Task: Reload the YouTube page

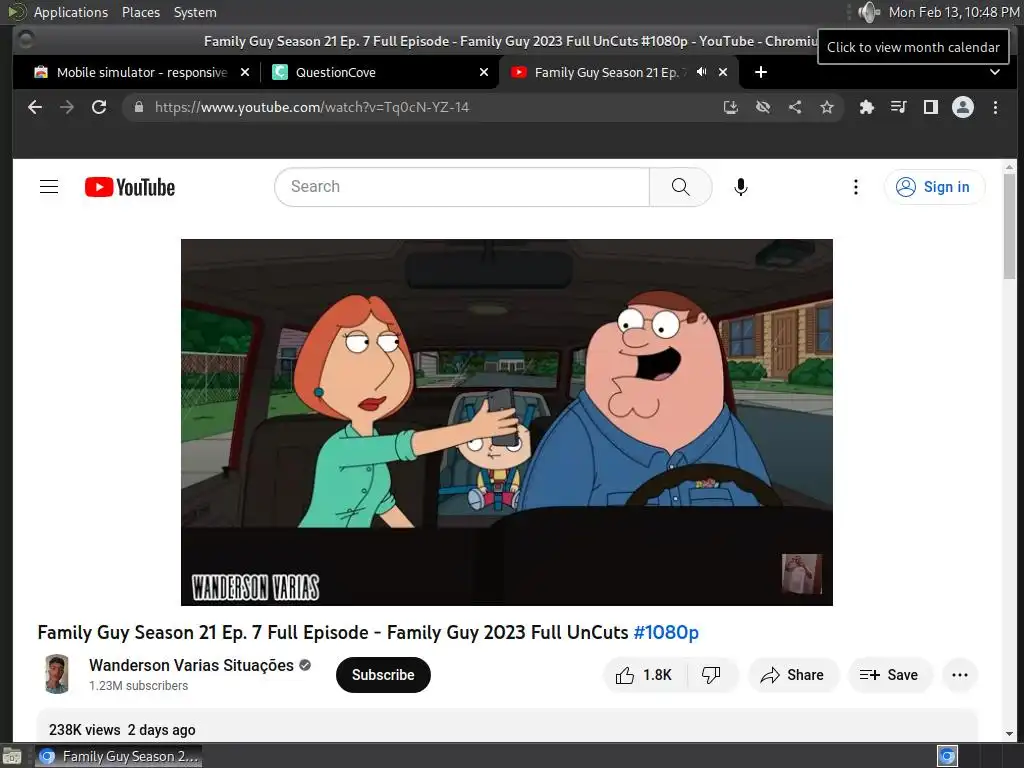Action: coord(99,107)
